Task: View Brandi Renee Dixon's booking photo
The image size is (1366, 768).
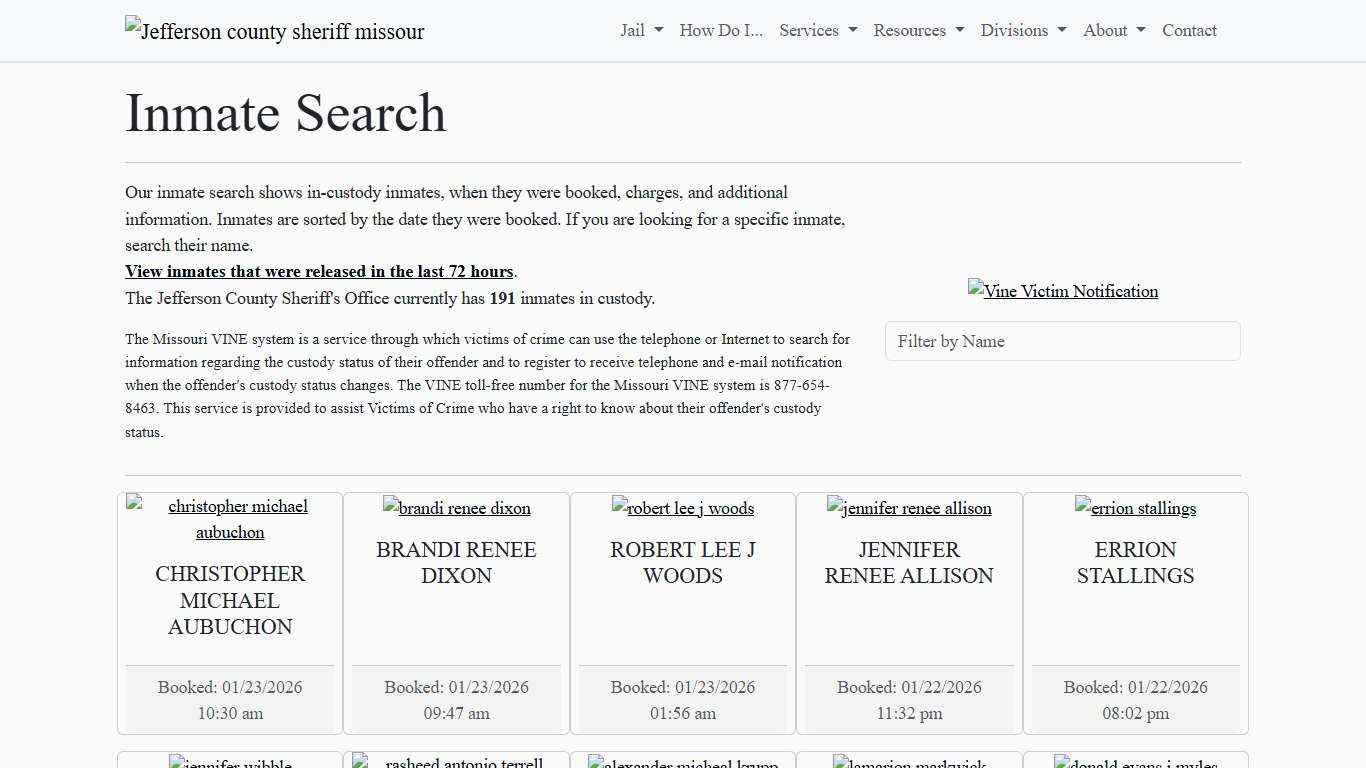Action: 456,508
